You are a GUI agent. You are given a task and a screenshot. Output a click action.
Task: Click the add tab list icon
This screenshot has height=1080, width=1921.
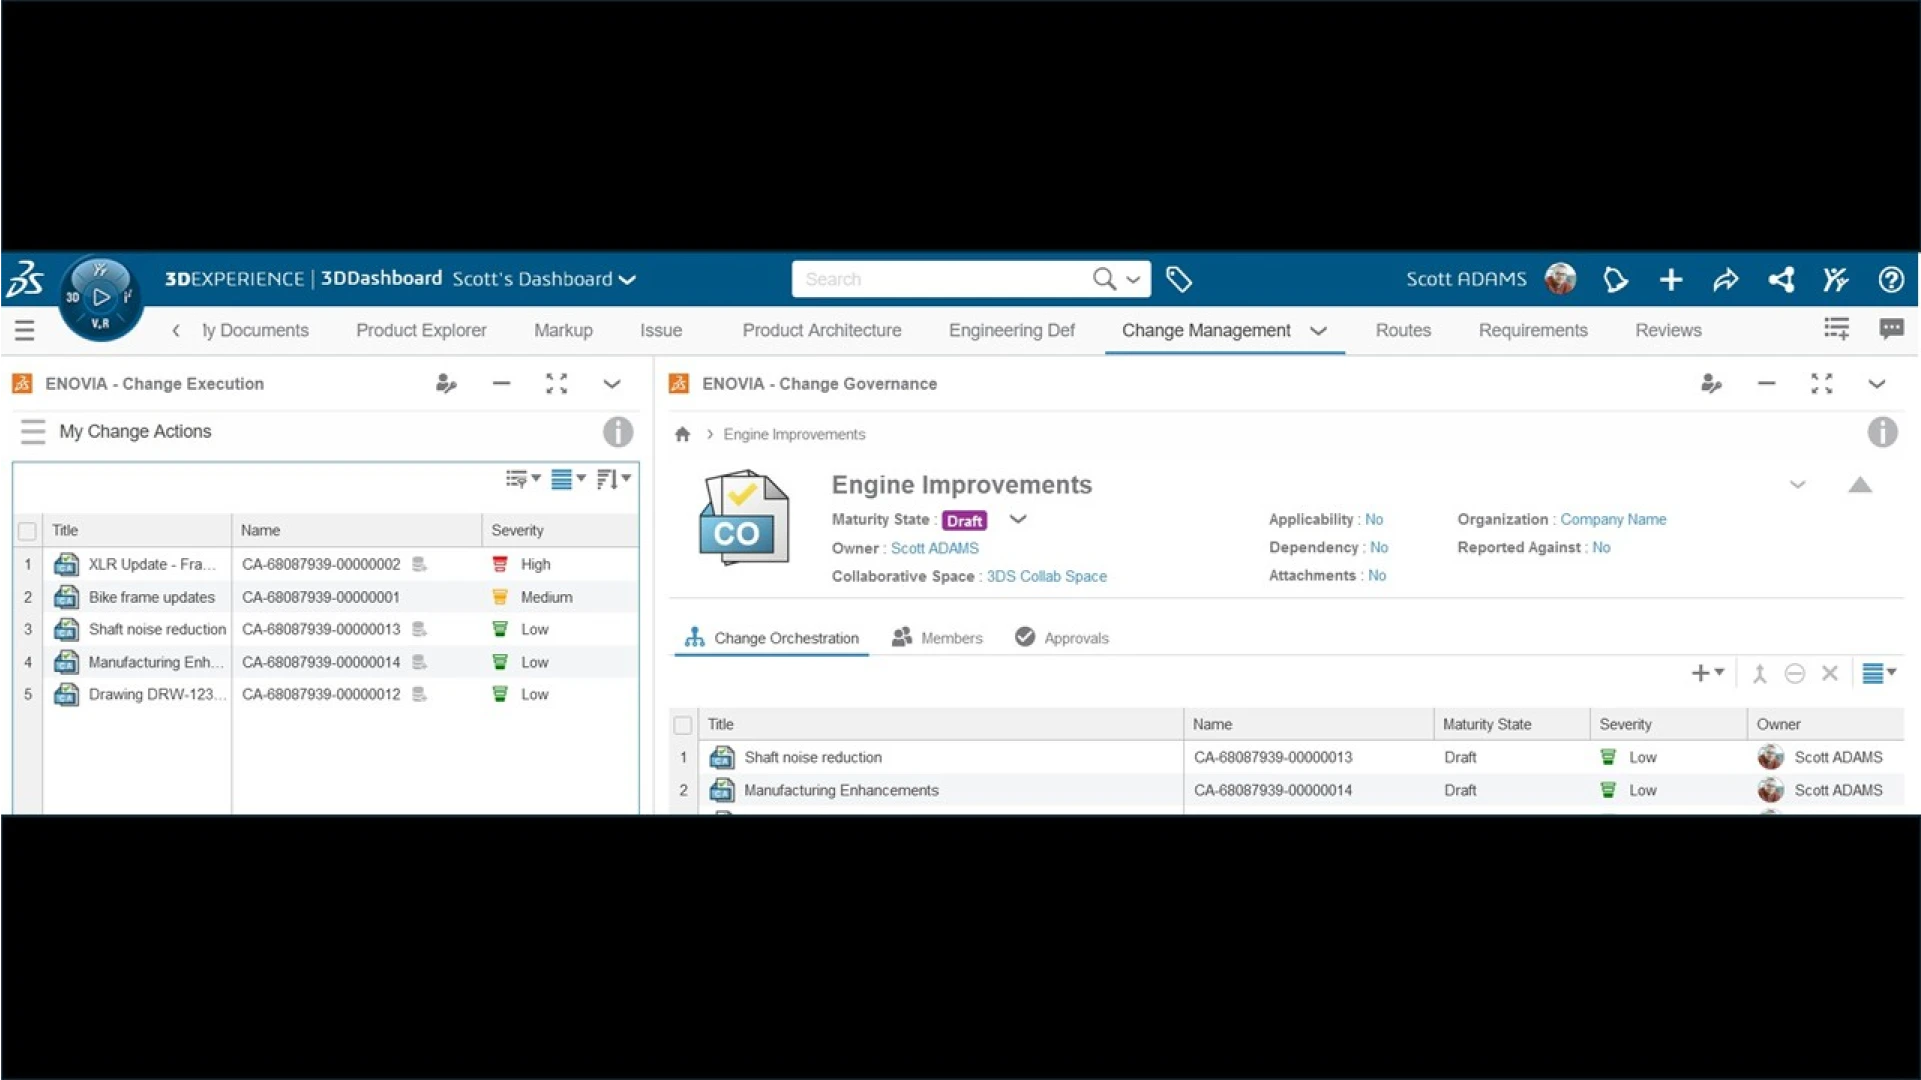(1836, 329)
